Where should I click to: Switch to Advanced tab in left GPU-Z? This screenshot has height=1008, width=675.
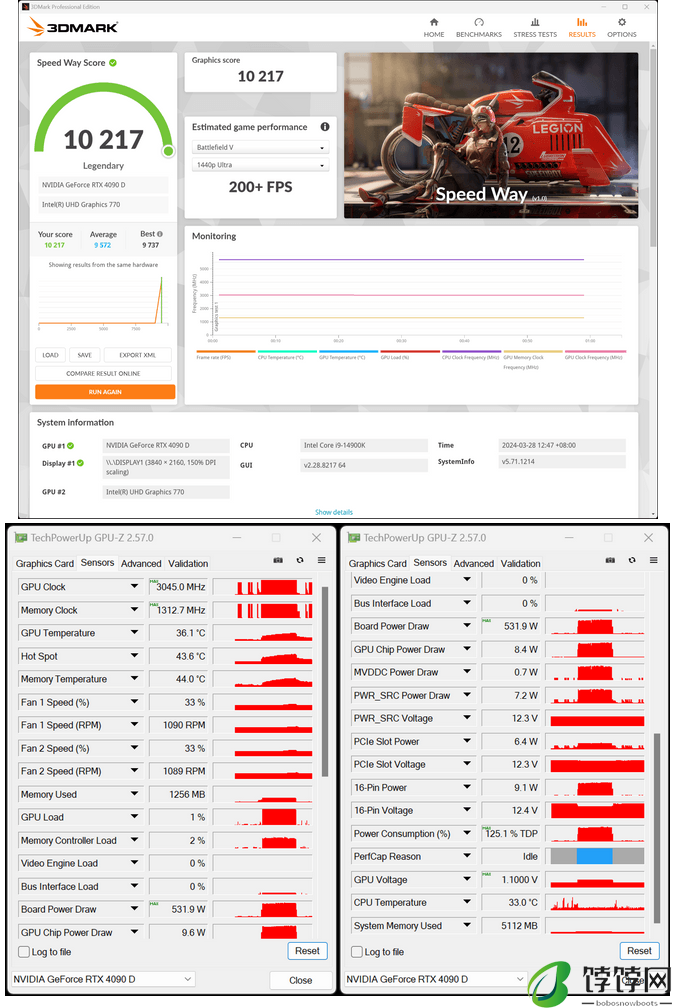(141, 563)
